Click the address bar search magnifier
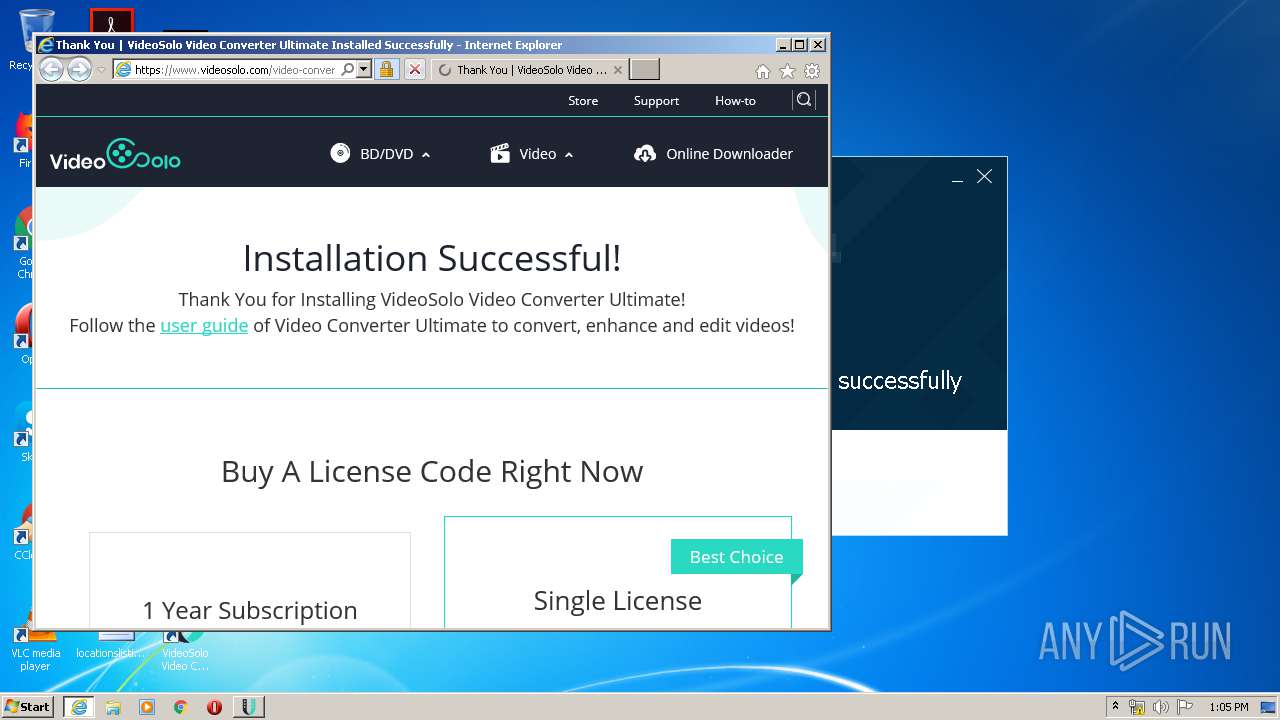 click(x=347, y=70)
